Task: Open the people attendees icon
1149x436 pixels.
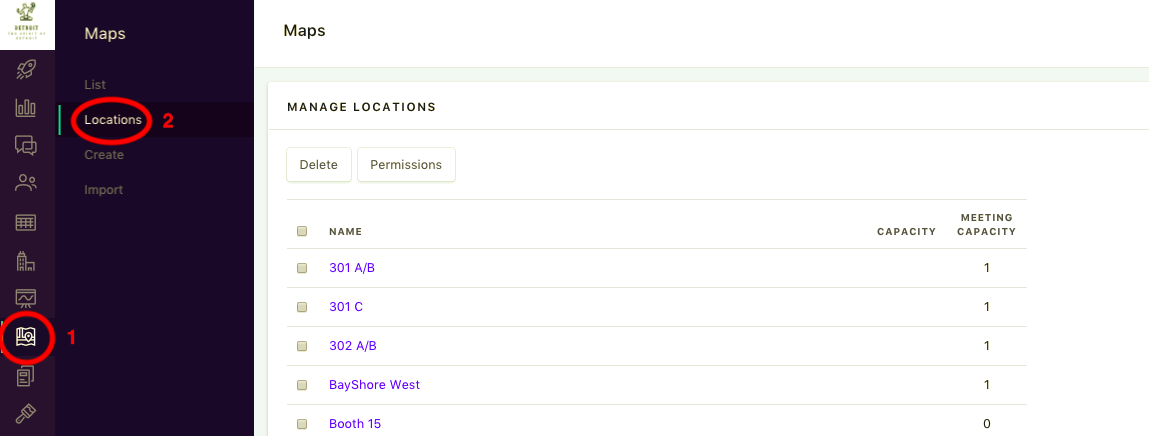Action: [26, 183]
